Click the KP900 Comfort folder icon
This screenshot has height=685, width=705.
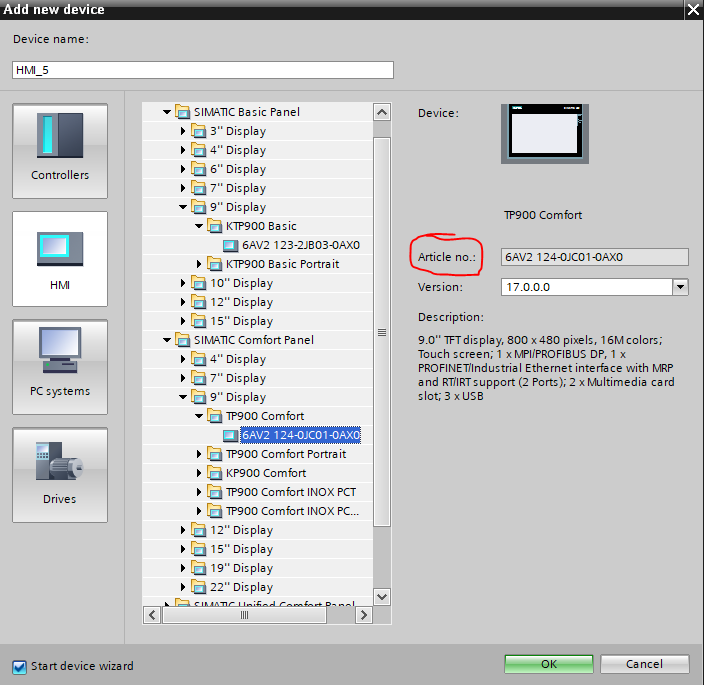coord(214,473)
